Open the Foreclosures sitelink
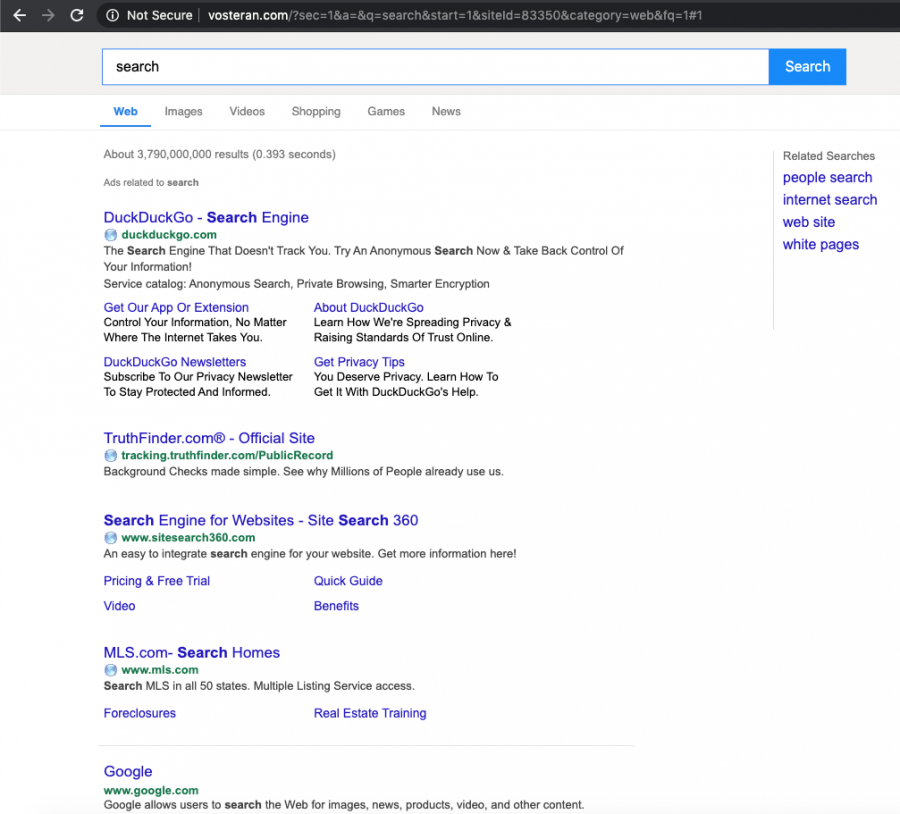This screenshot has height=814, width=900. point(139,714)
